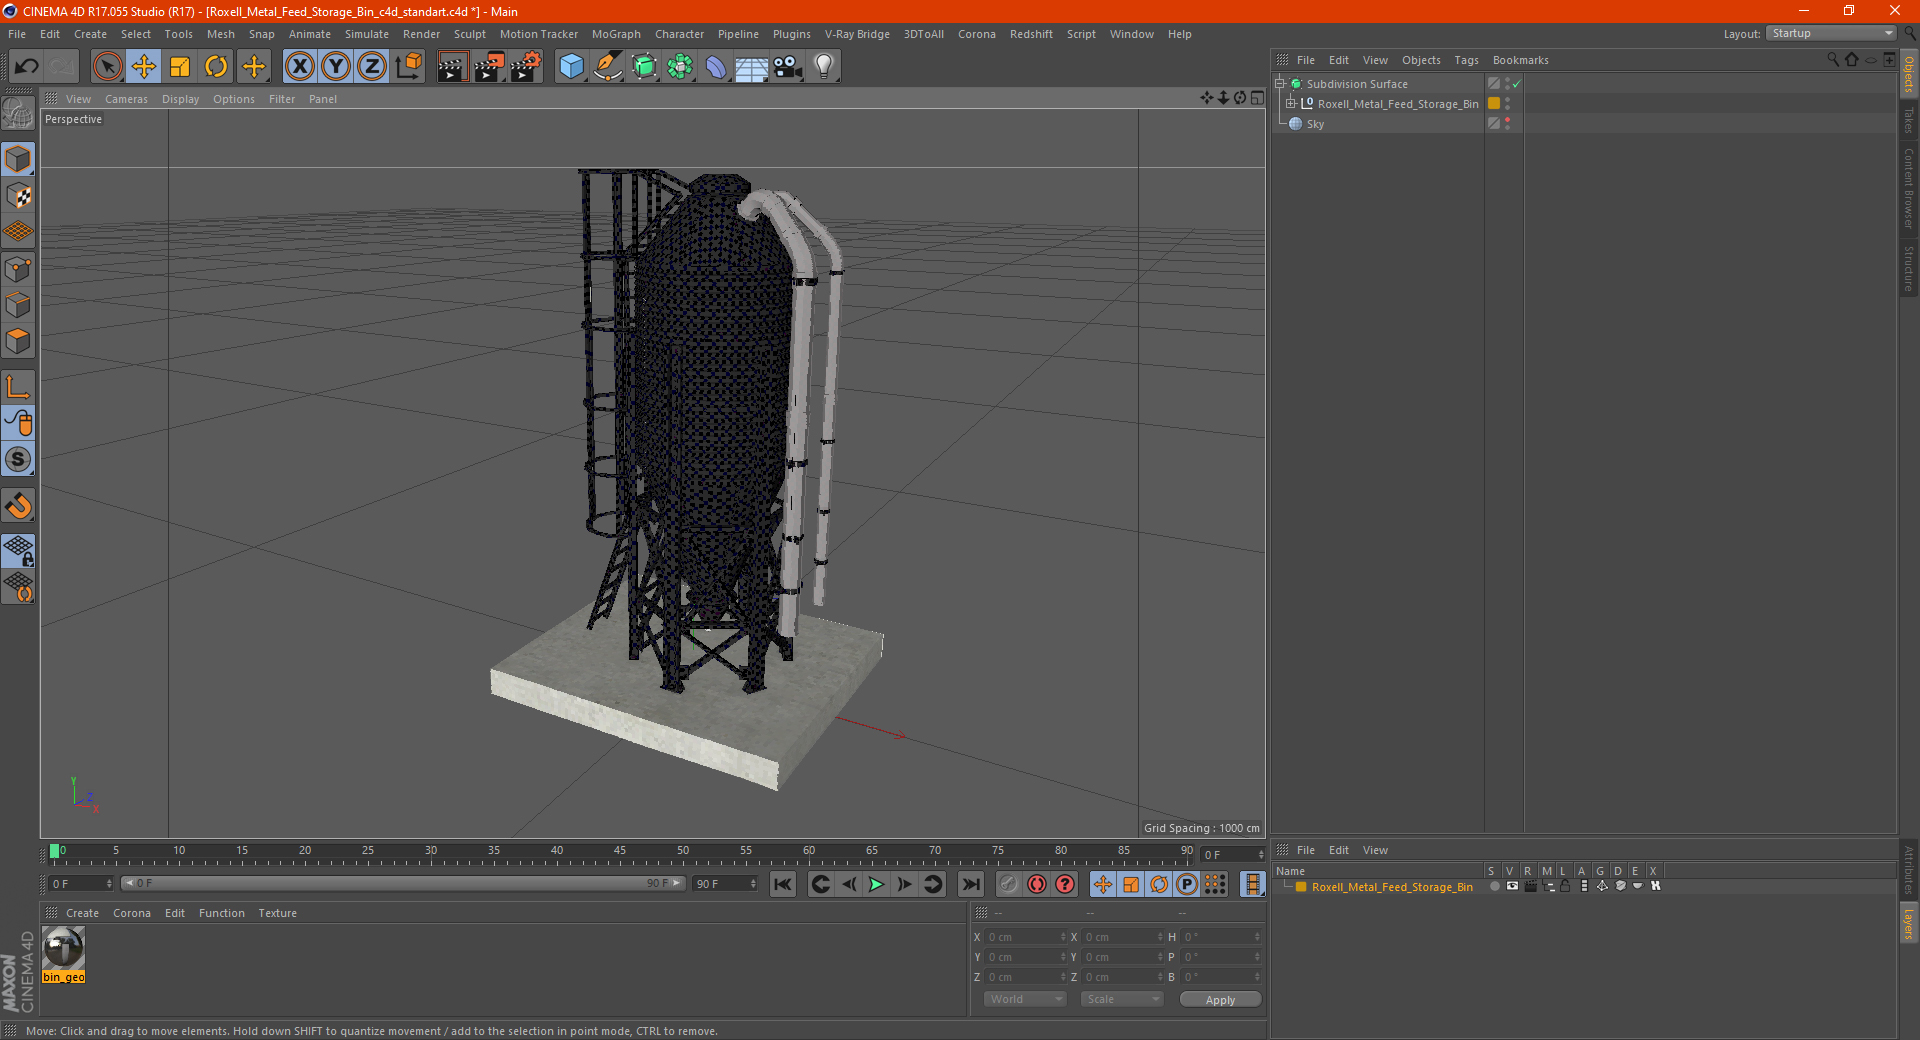Viewport: 1920px width, 1040px height.
Task: Click Roxell bin layer color swatch
Action: [x=1494, y=103]
